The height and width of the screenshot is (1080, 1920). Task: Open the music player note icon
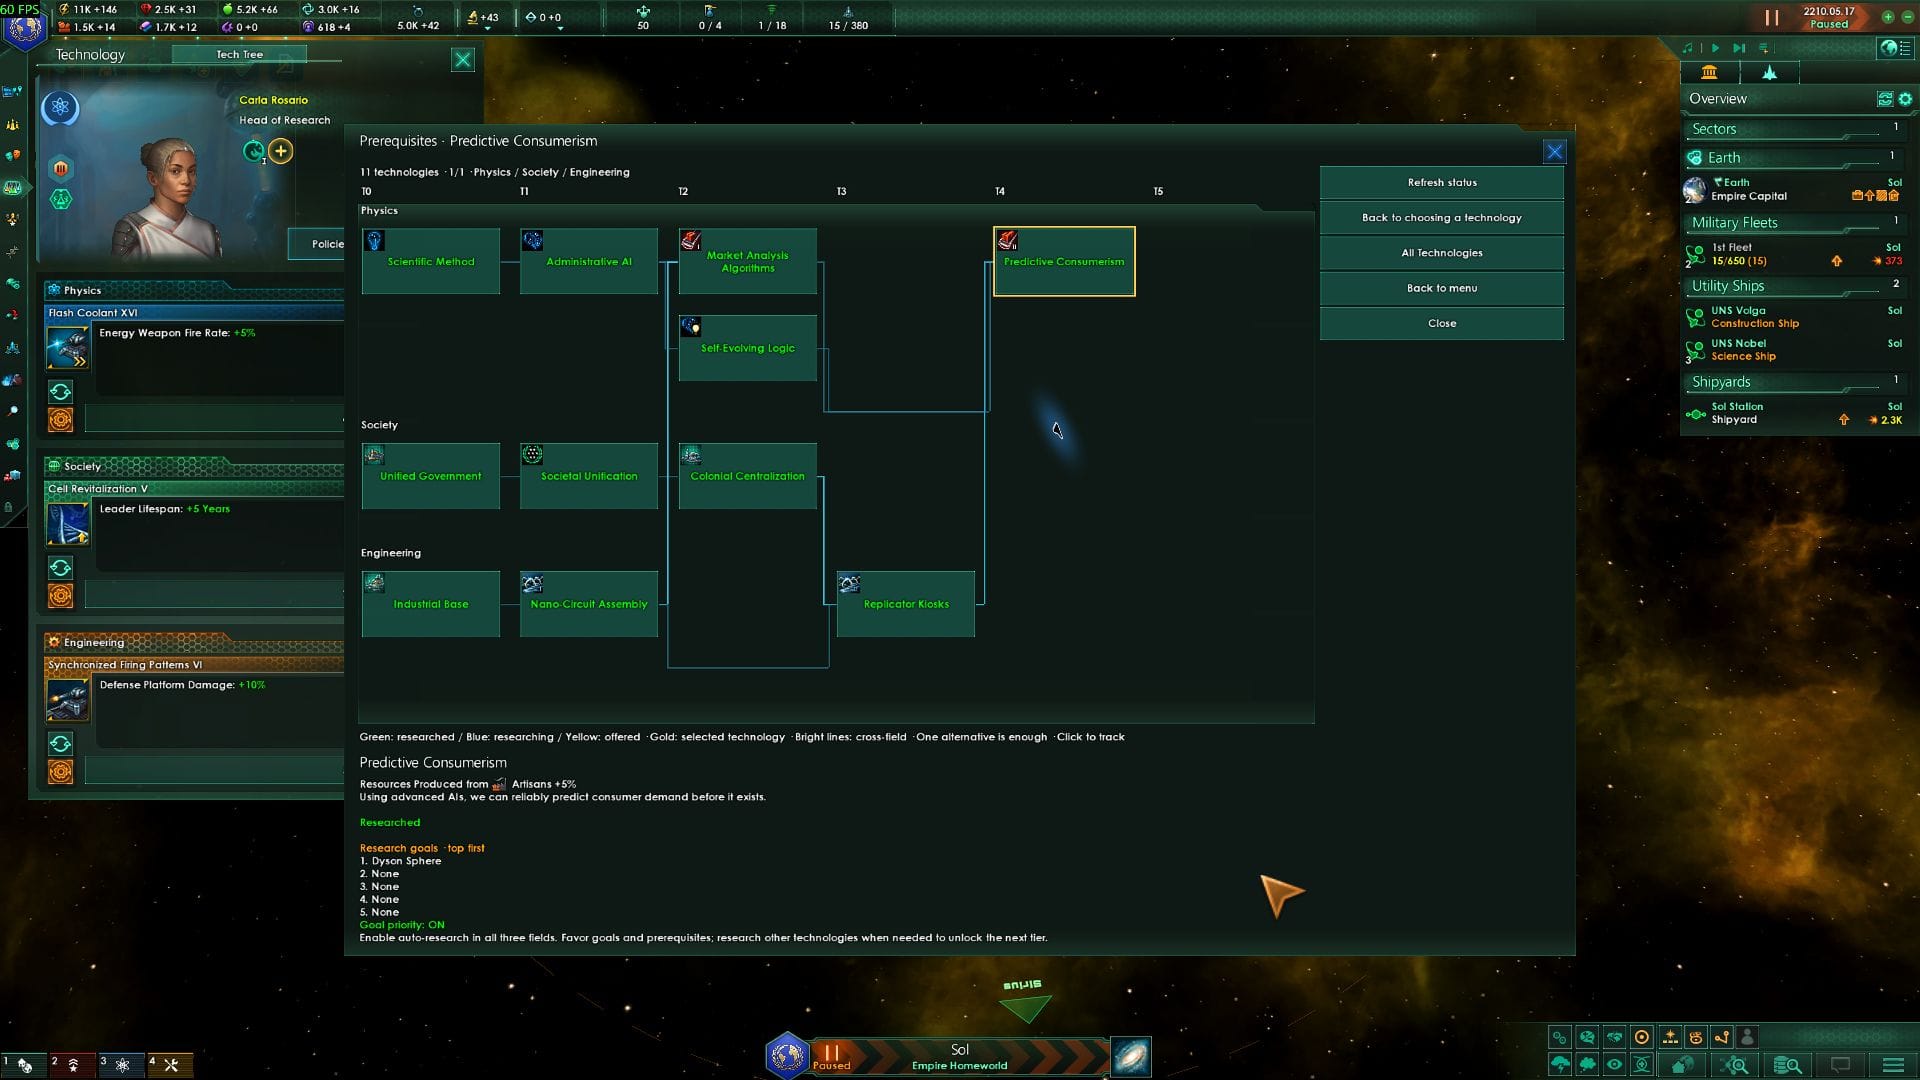click(x=1688, y=47)
